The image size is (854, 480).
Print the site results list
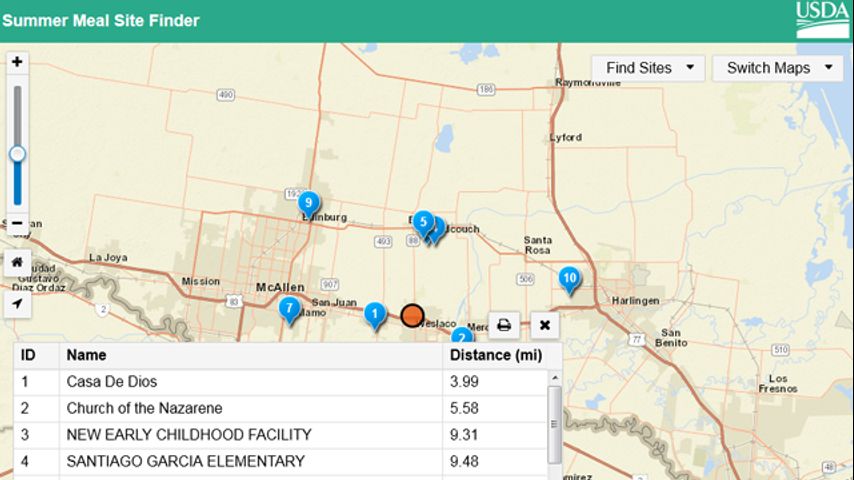[504, 325]
